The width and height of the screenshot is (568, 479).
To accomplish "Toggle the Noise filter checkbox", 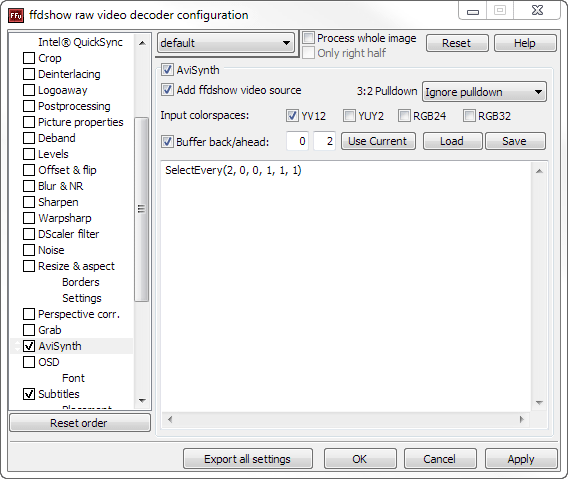I will pyautogui.click(x=29, y=250).
